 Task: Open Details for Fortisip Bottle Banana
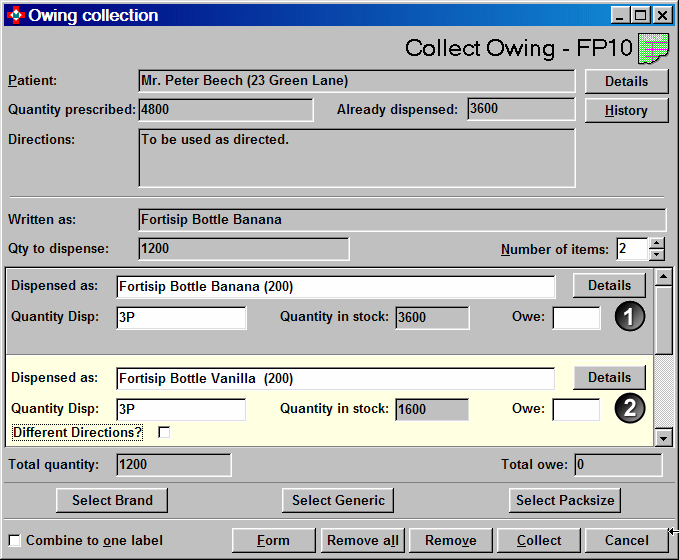click(x=609, y=285)
